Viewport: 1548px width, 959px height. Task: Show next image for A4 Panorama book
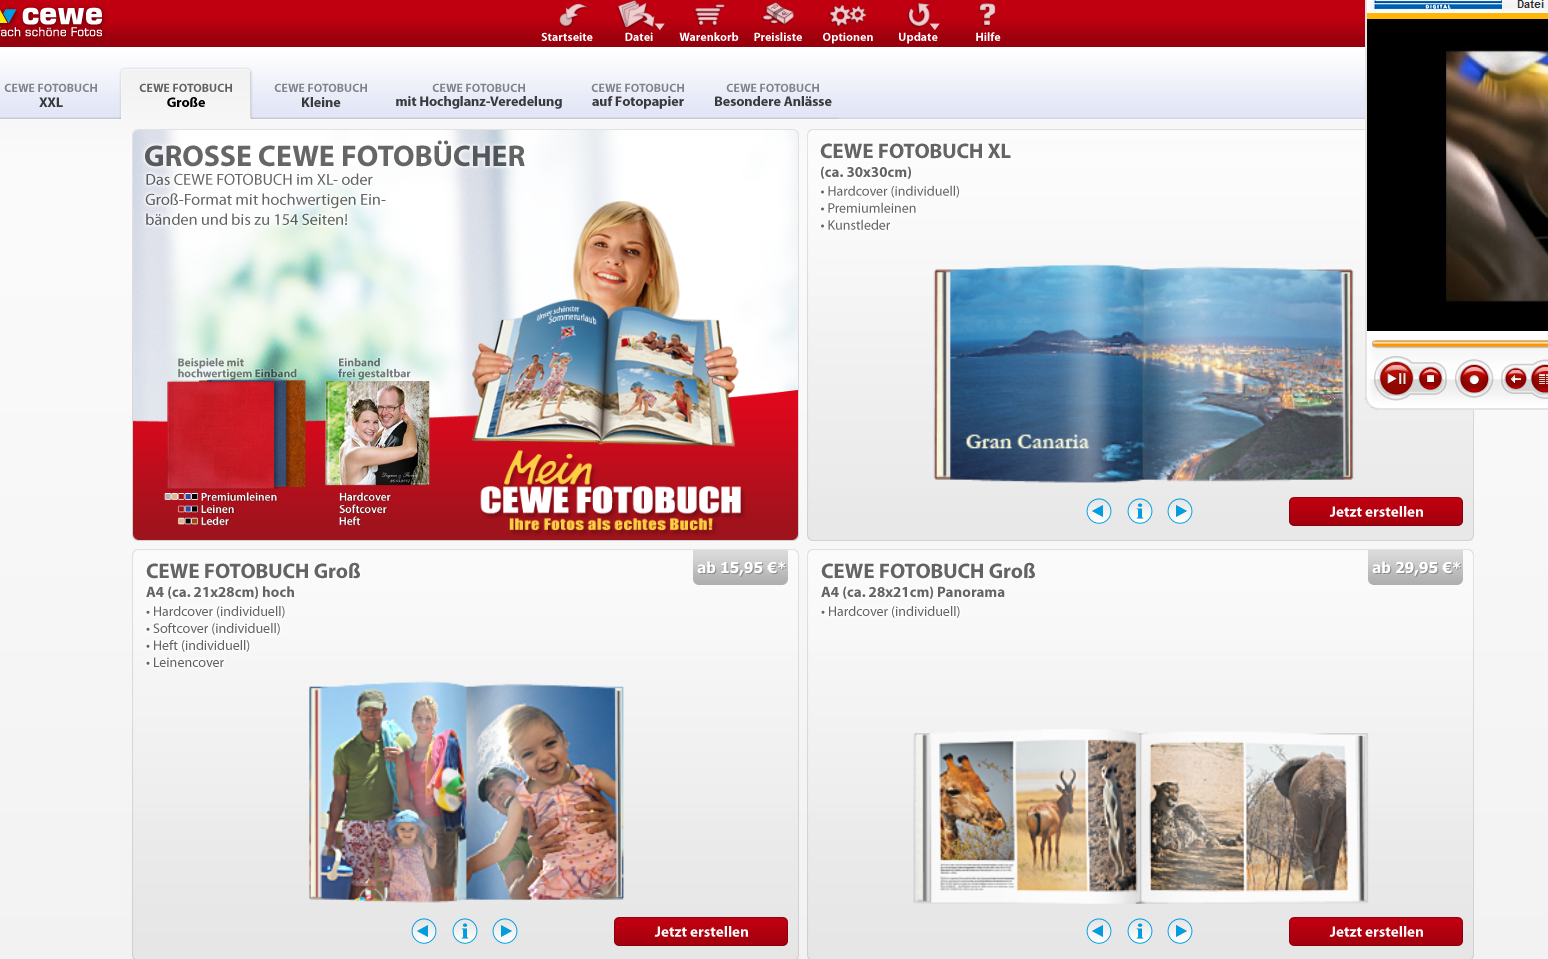pos(1180,931)
